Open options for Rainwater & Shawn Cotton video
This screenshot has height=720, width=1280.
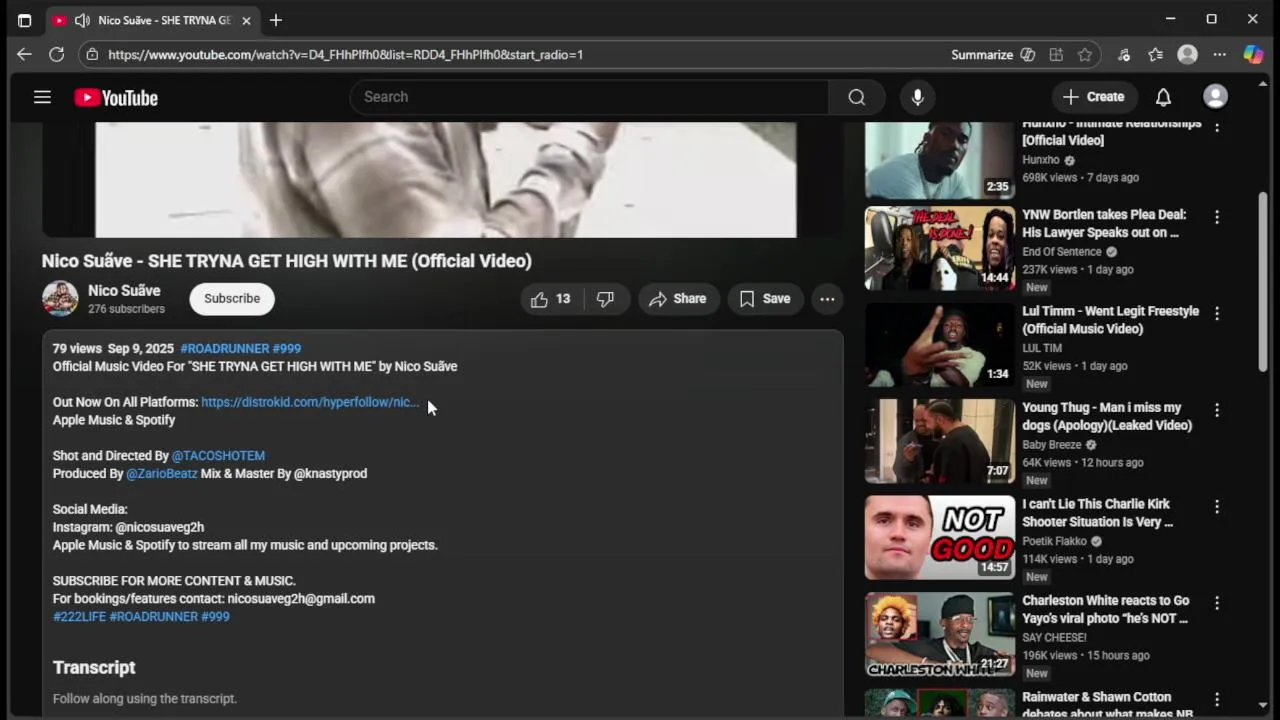pos(1217,700)
